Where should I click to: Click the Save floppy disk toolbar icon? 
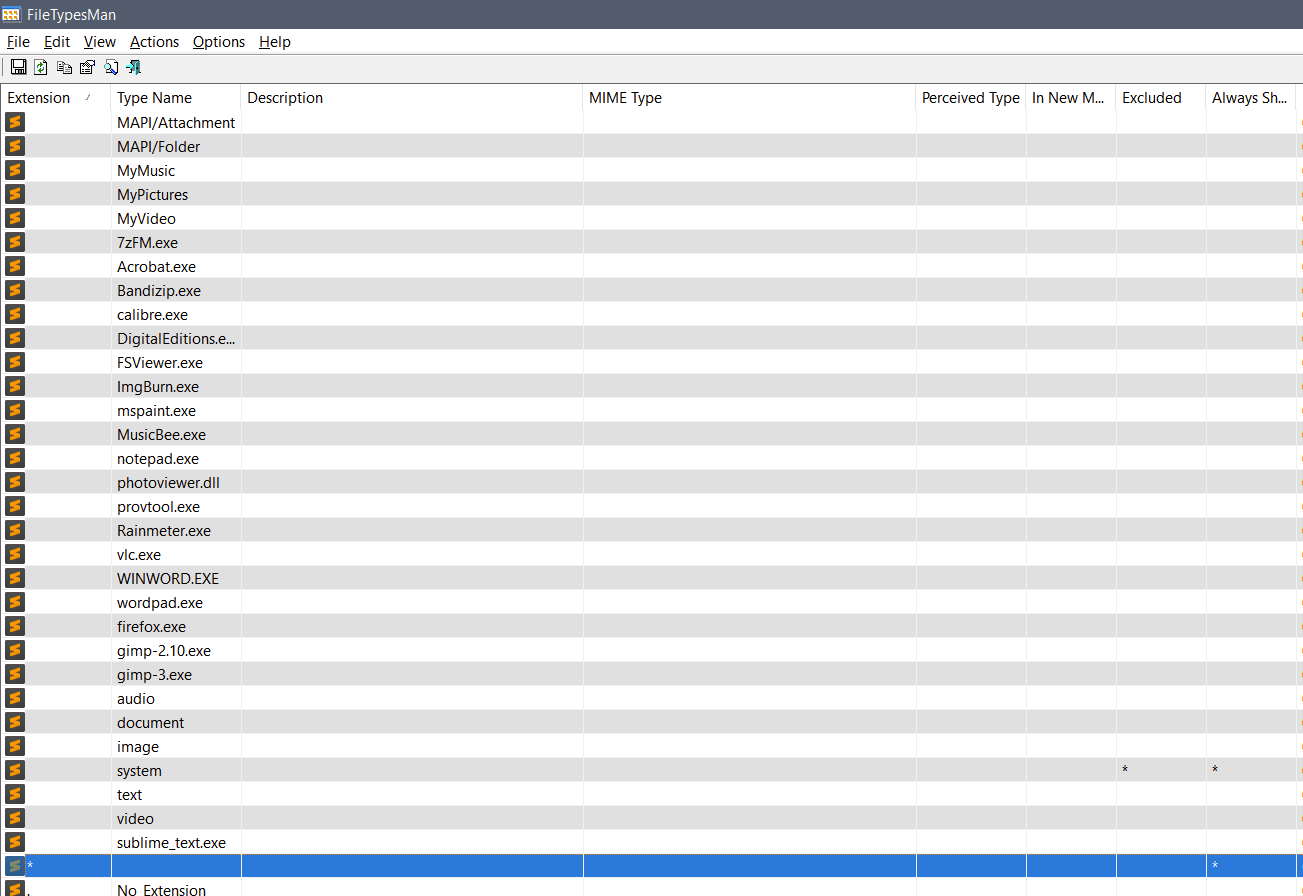(18, 67)
